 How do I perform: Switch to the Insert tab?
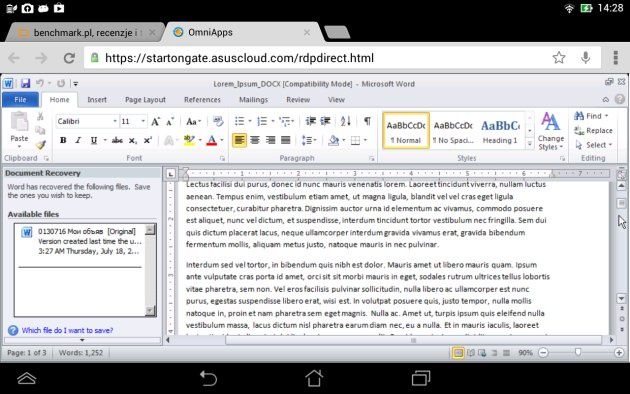[x=97, y=100]
